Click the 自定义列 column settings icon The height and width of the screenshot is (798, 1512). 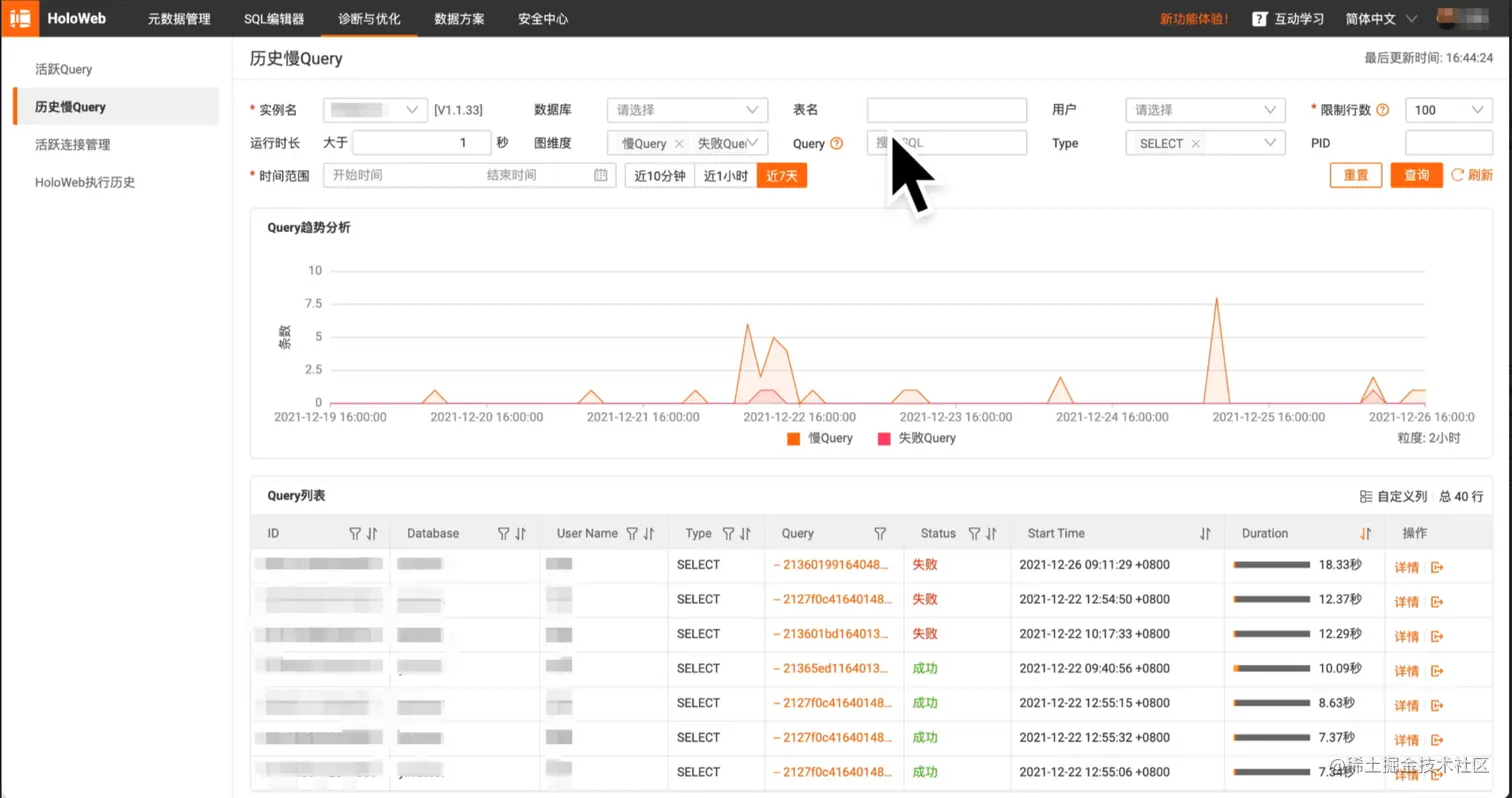1366,496
